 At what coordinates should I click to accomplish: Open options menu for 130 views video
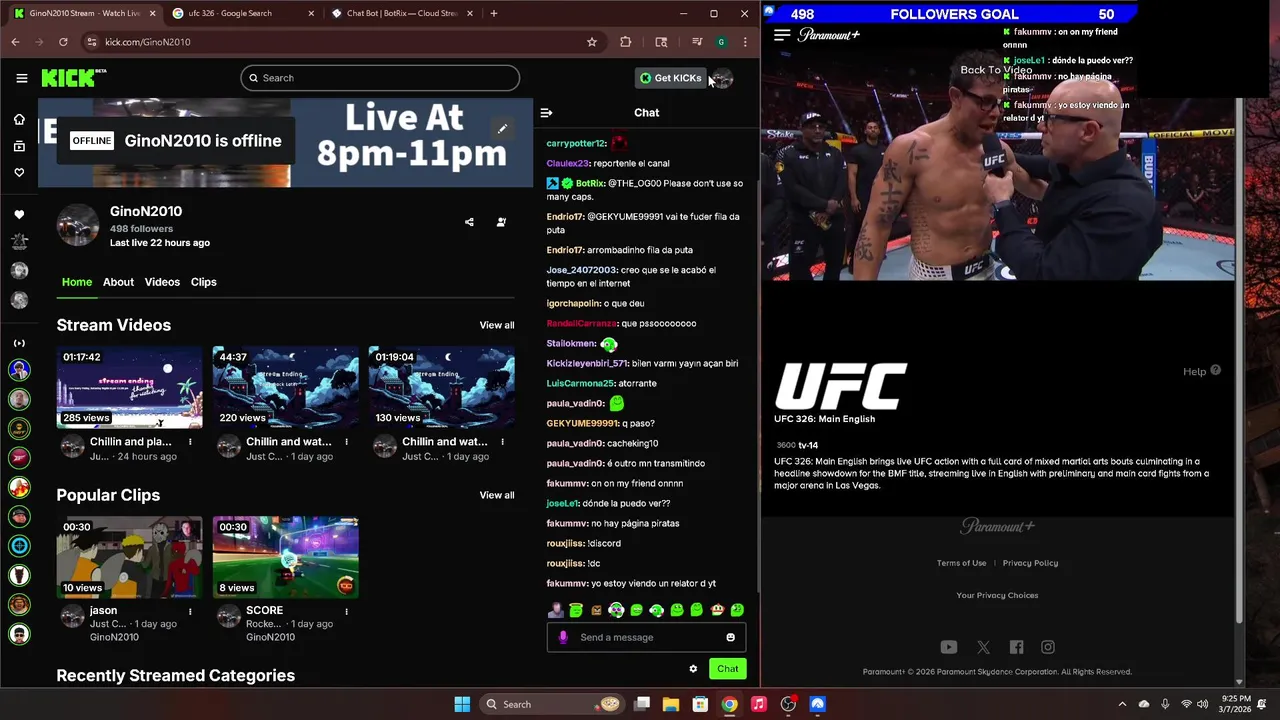tap(502, 441)
